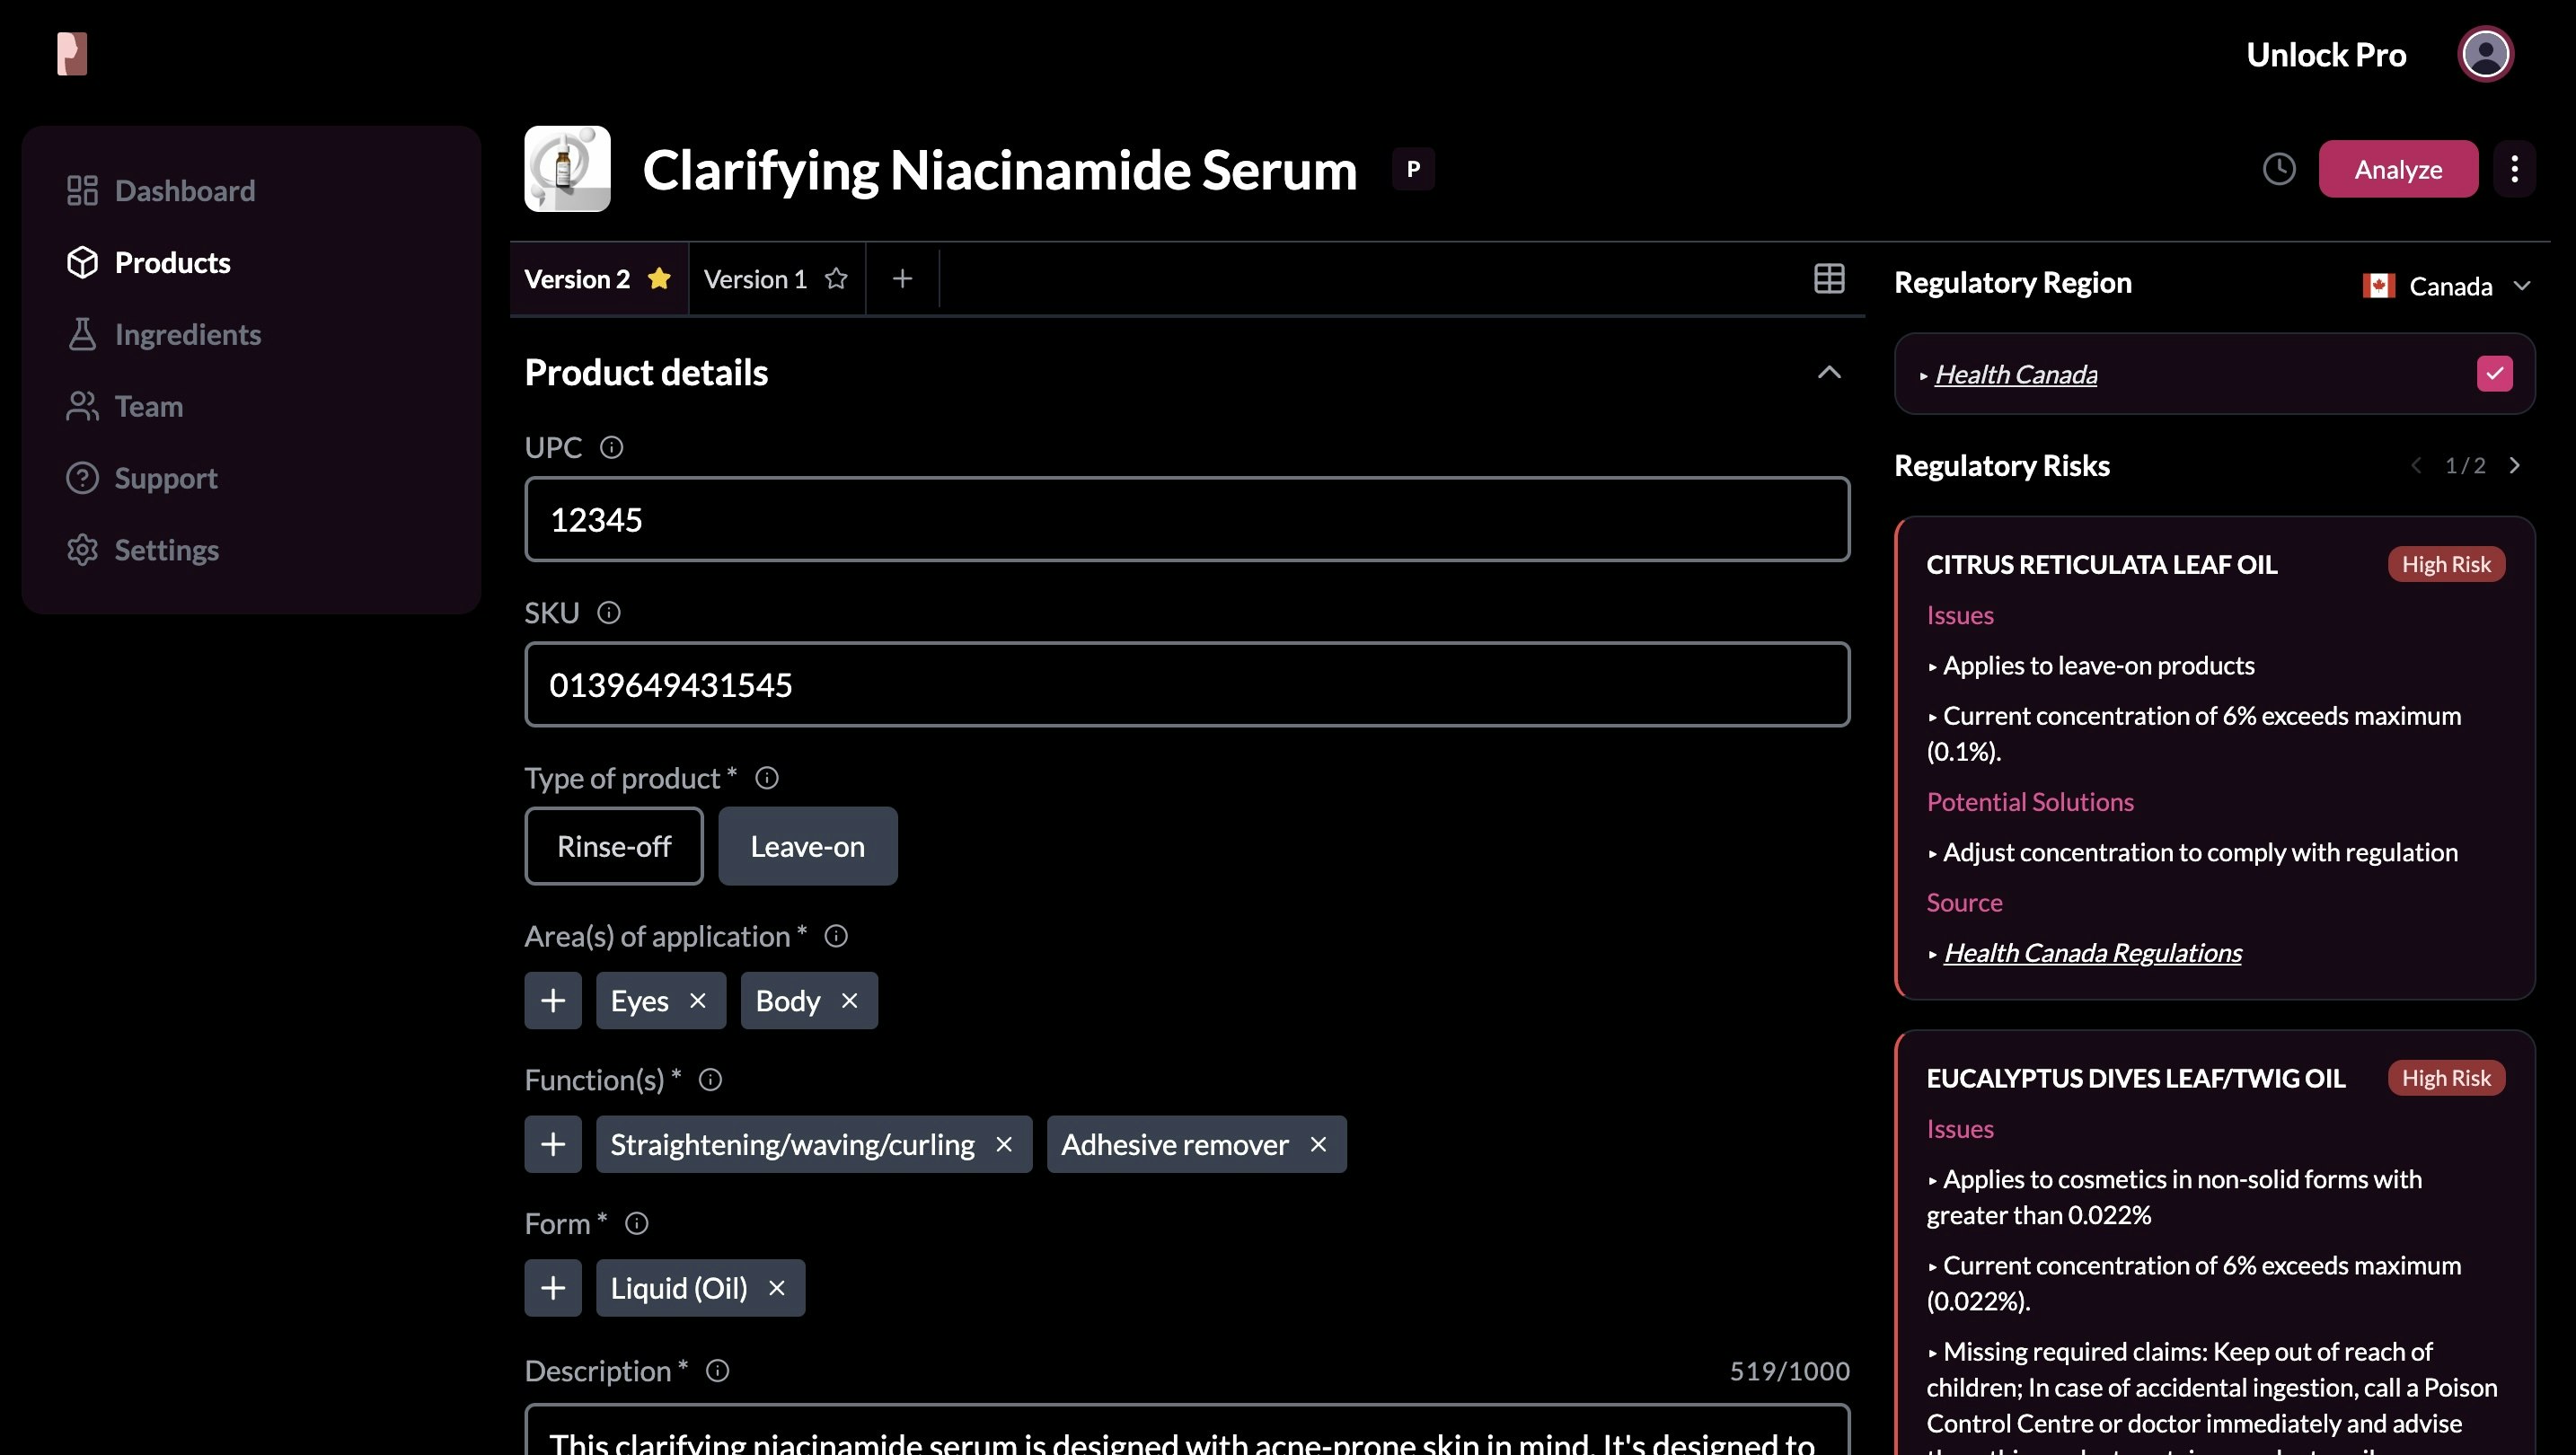Switch to the Version 1 tab

point(756,279)
